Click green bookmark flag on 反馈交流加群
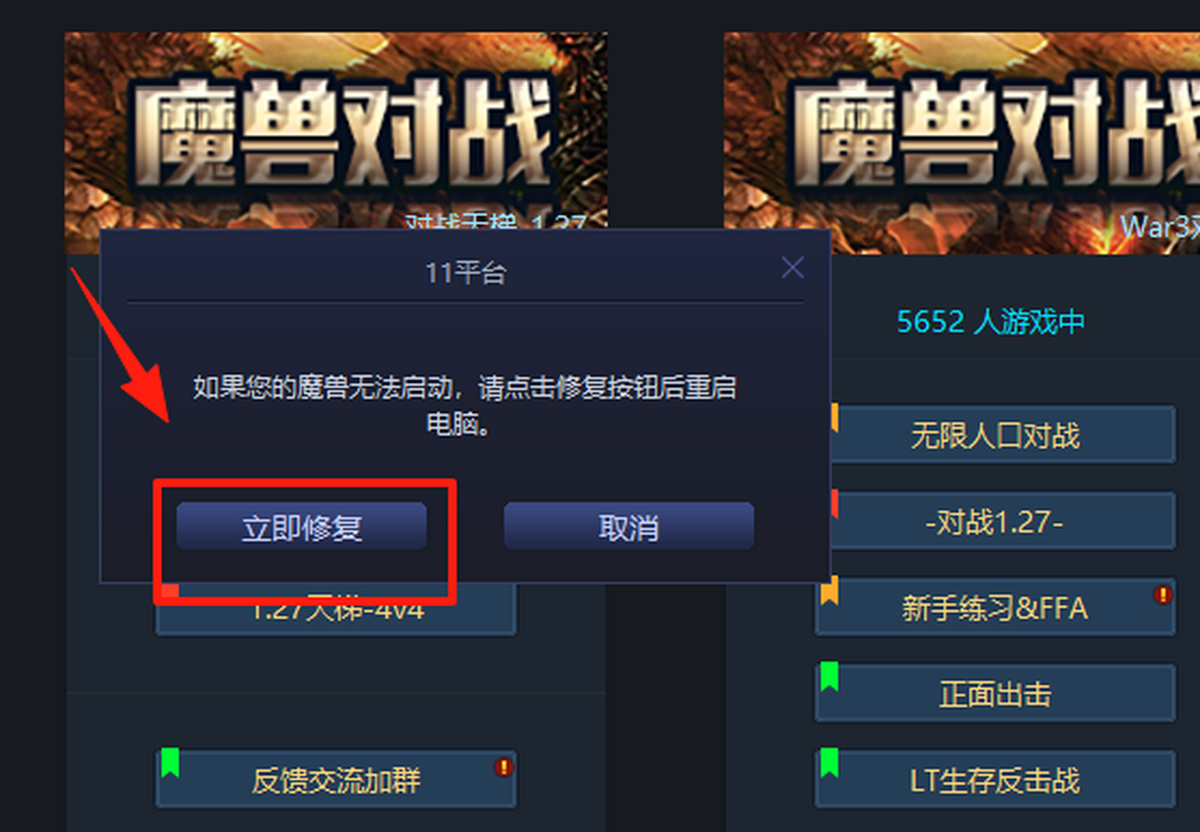 (x=170, y=762)
